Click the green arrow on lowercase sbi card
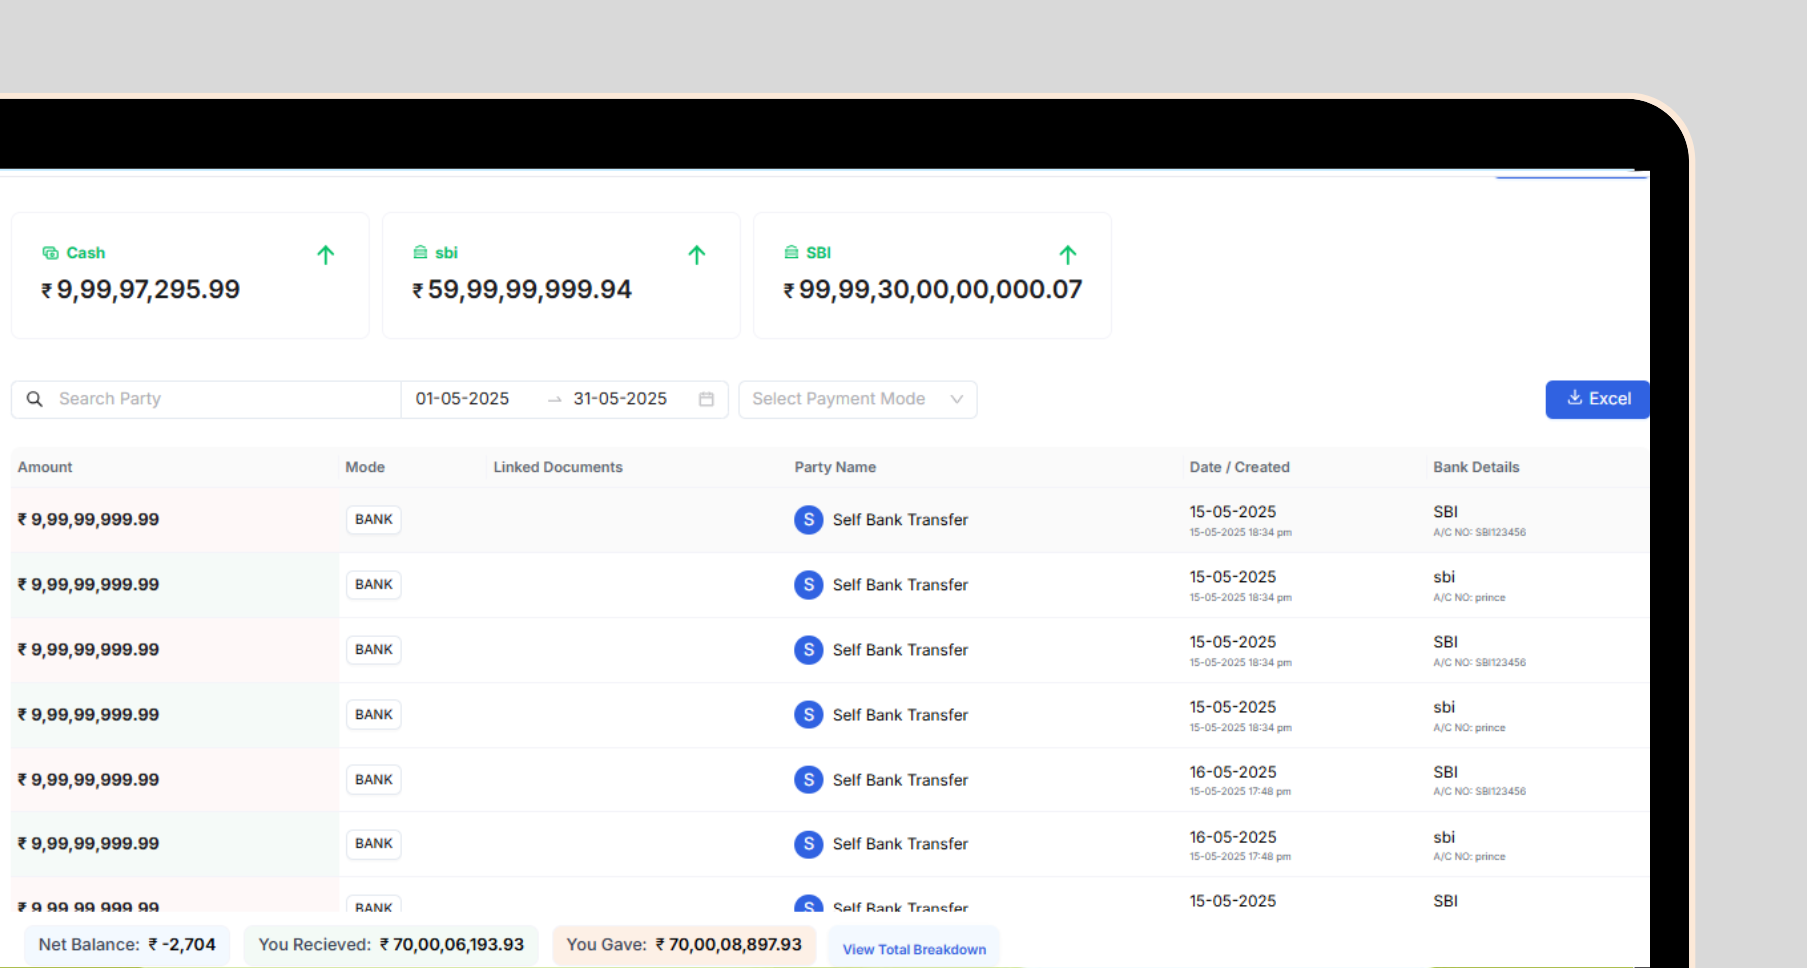The height and width of the screenshot is (968, 1807). (x=697, y=255)
